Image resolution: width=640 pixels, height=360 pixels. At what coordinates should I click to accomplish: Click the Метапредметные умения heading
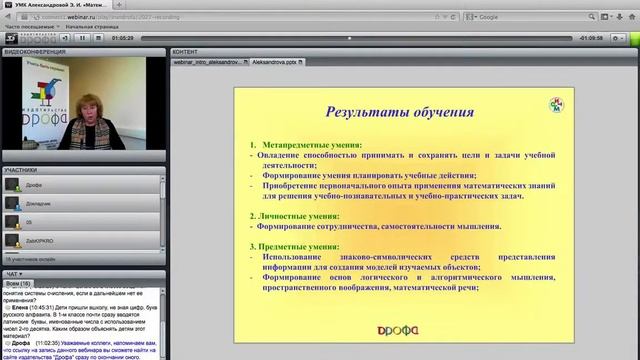[x=312, y=145]
